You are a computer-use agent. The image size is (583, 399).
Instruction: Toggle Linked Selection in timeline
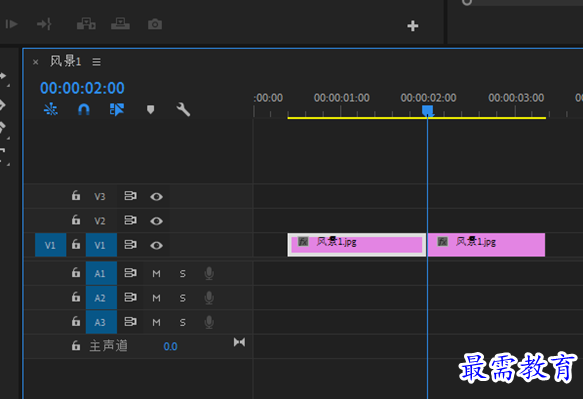[117, 110]
